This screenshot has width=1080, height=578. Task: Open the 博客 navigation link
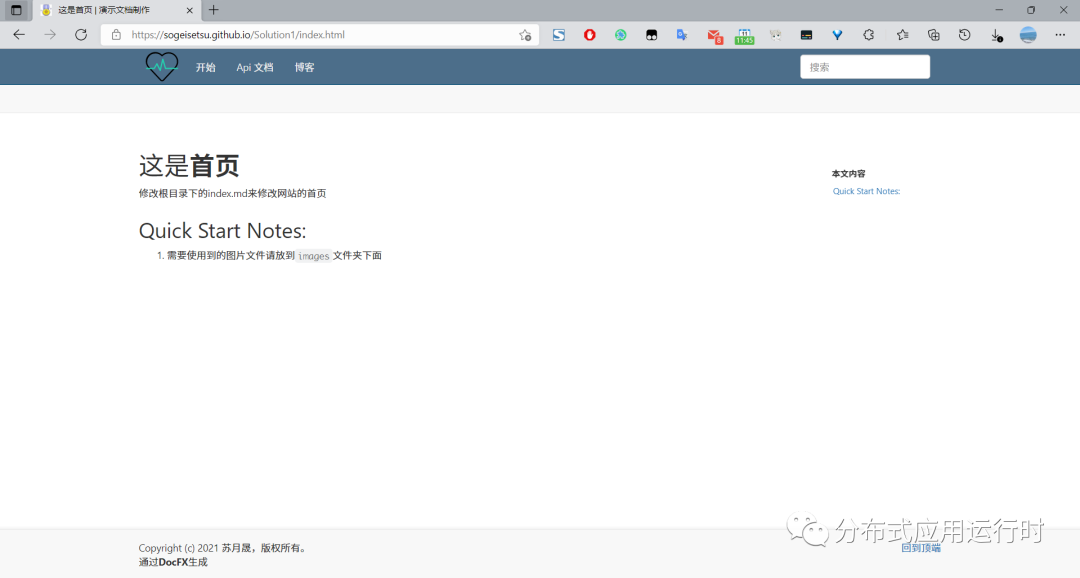point(304,66)
